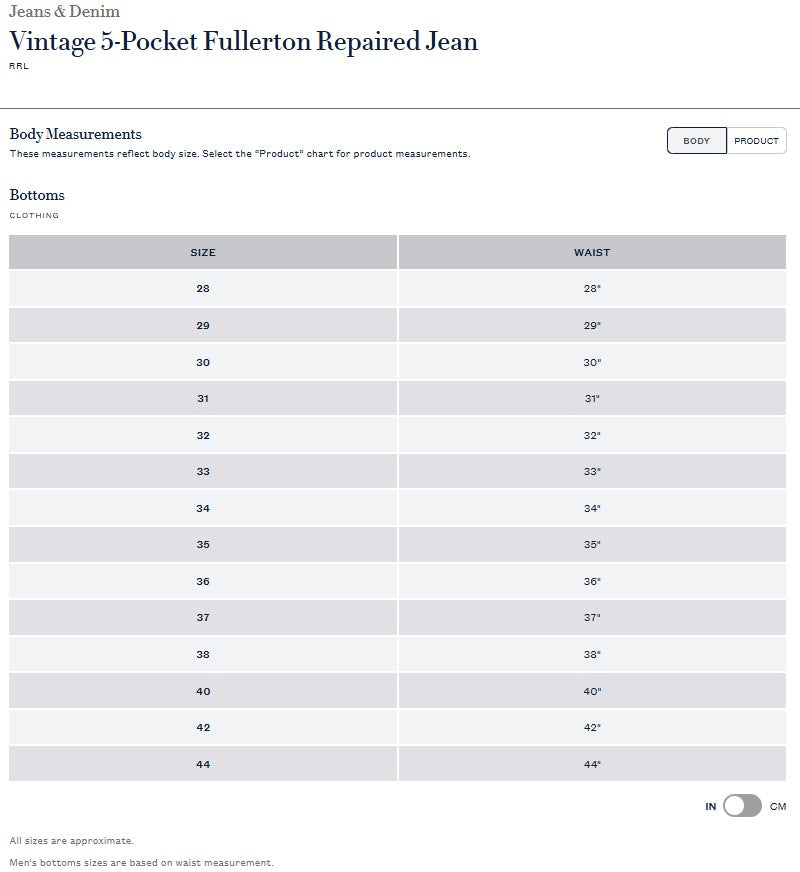Image resolution: width=800 pixels, height=872 pixels.
Task: Click the IN unit label
Action: 710,806
